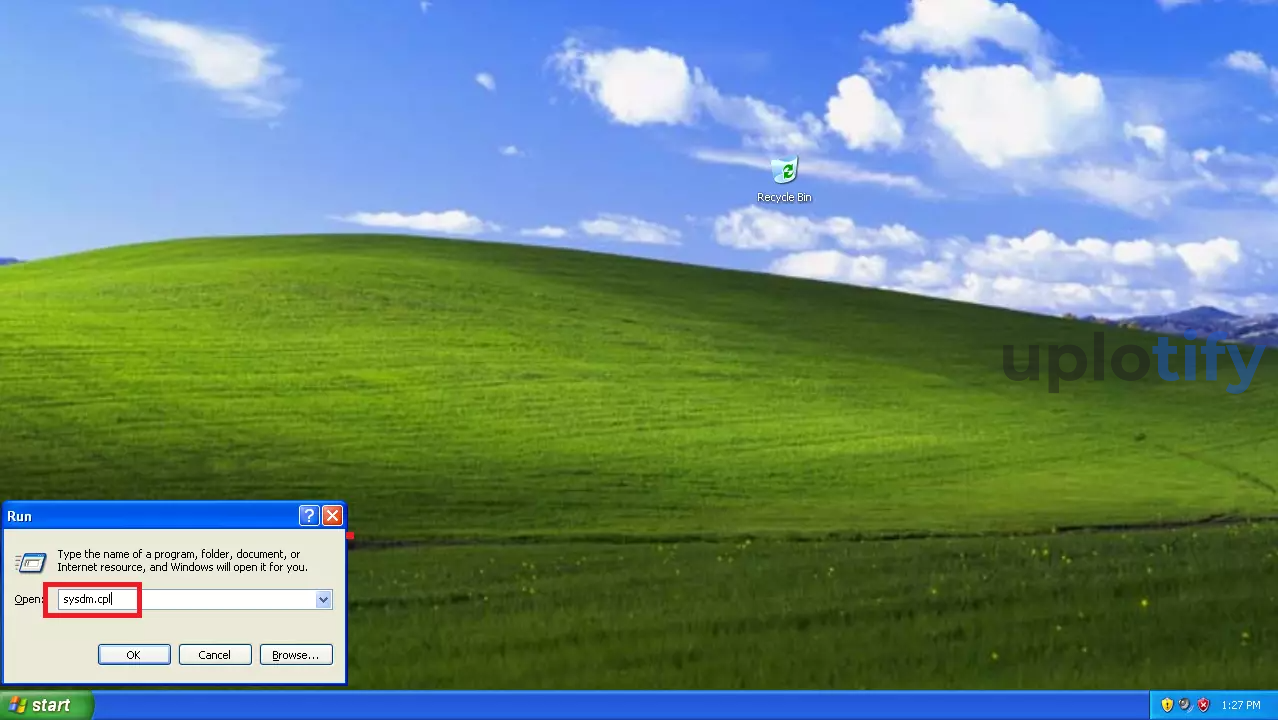The width and height of the screenshot is (1278, 720).
Task: Click OK in the Run dialog
Action: (133, 655)
